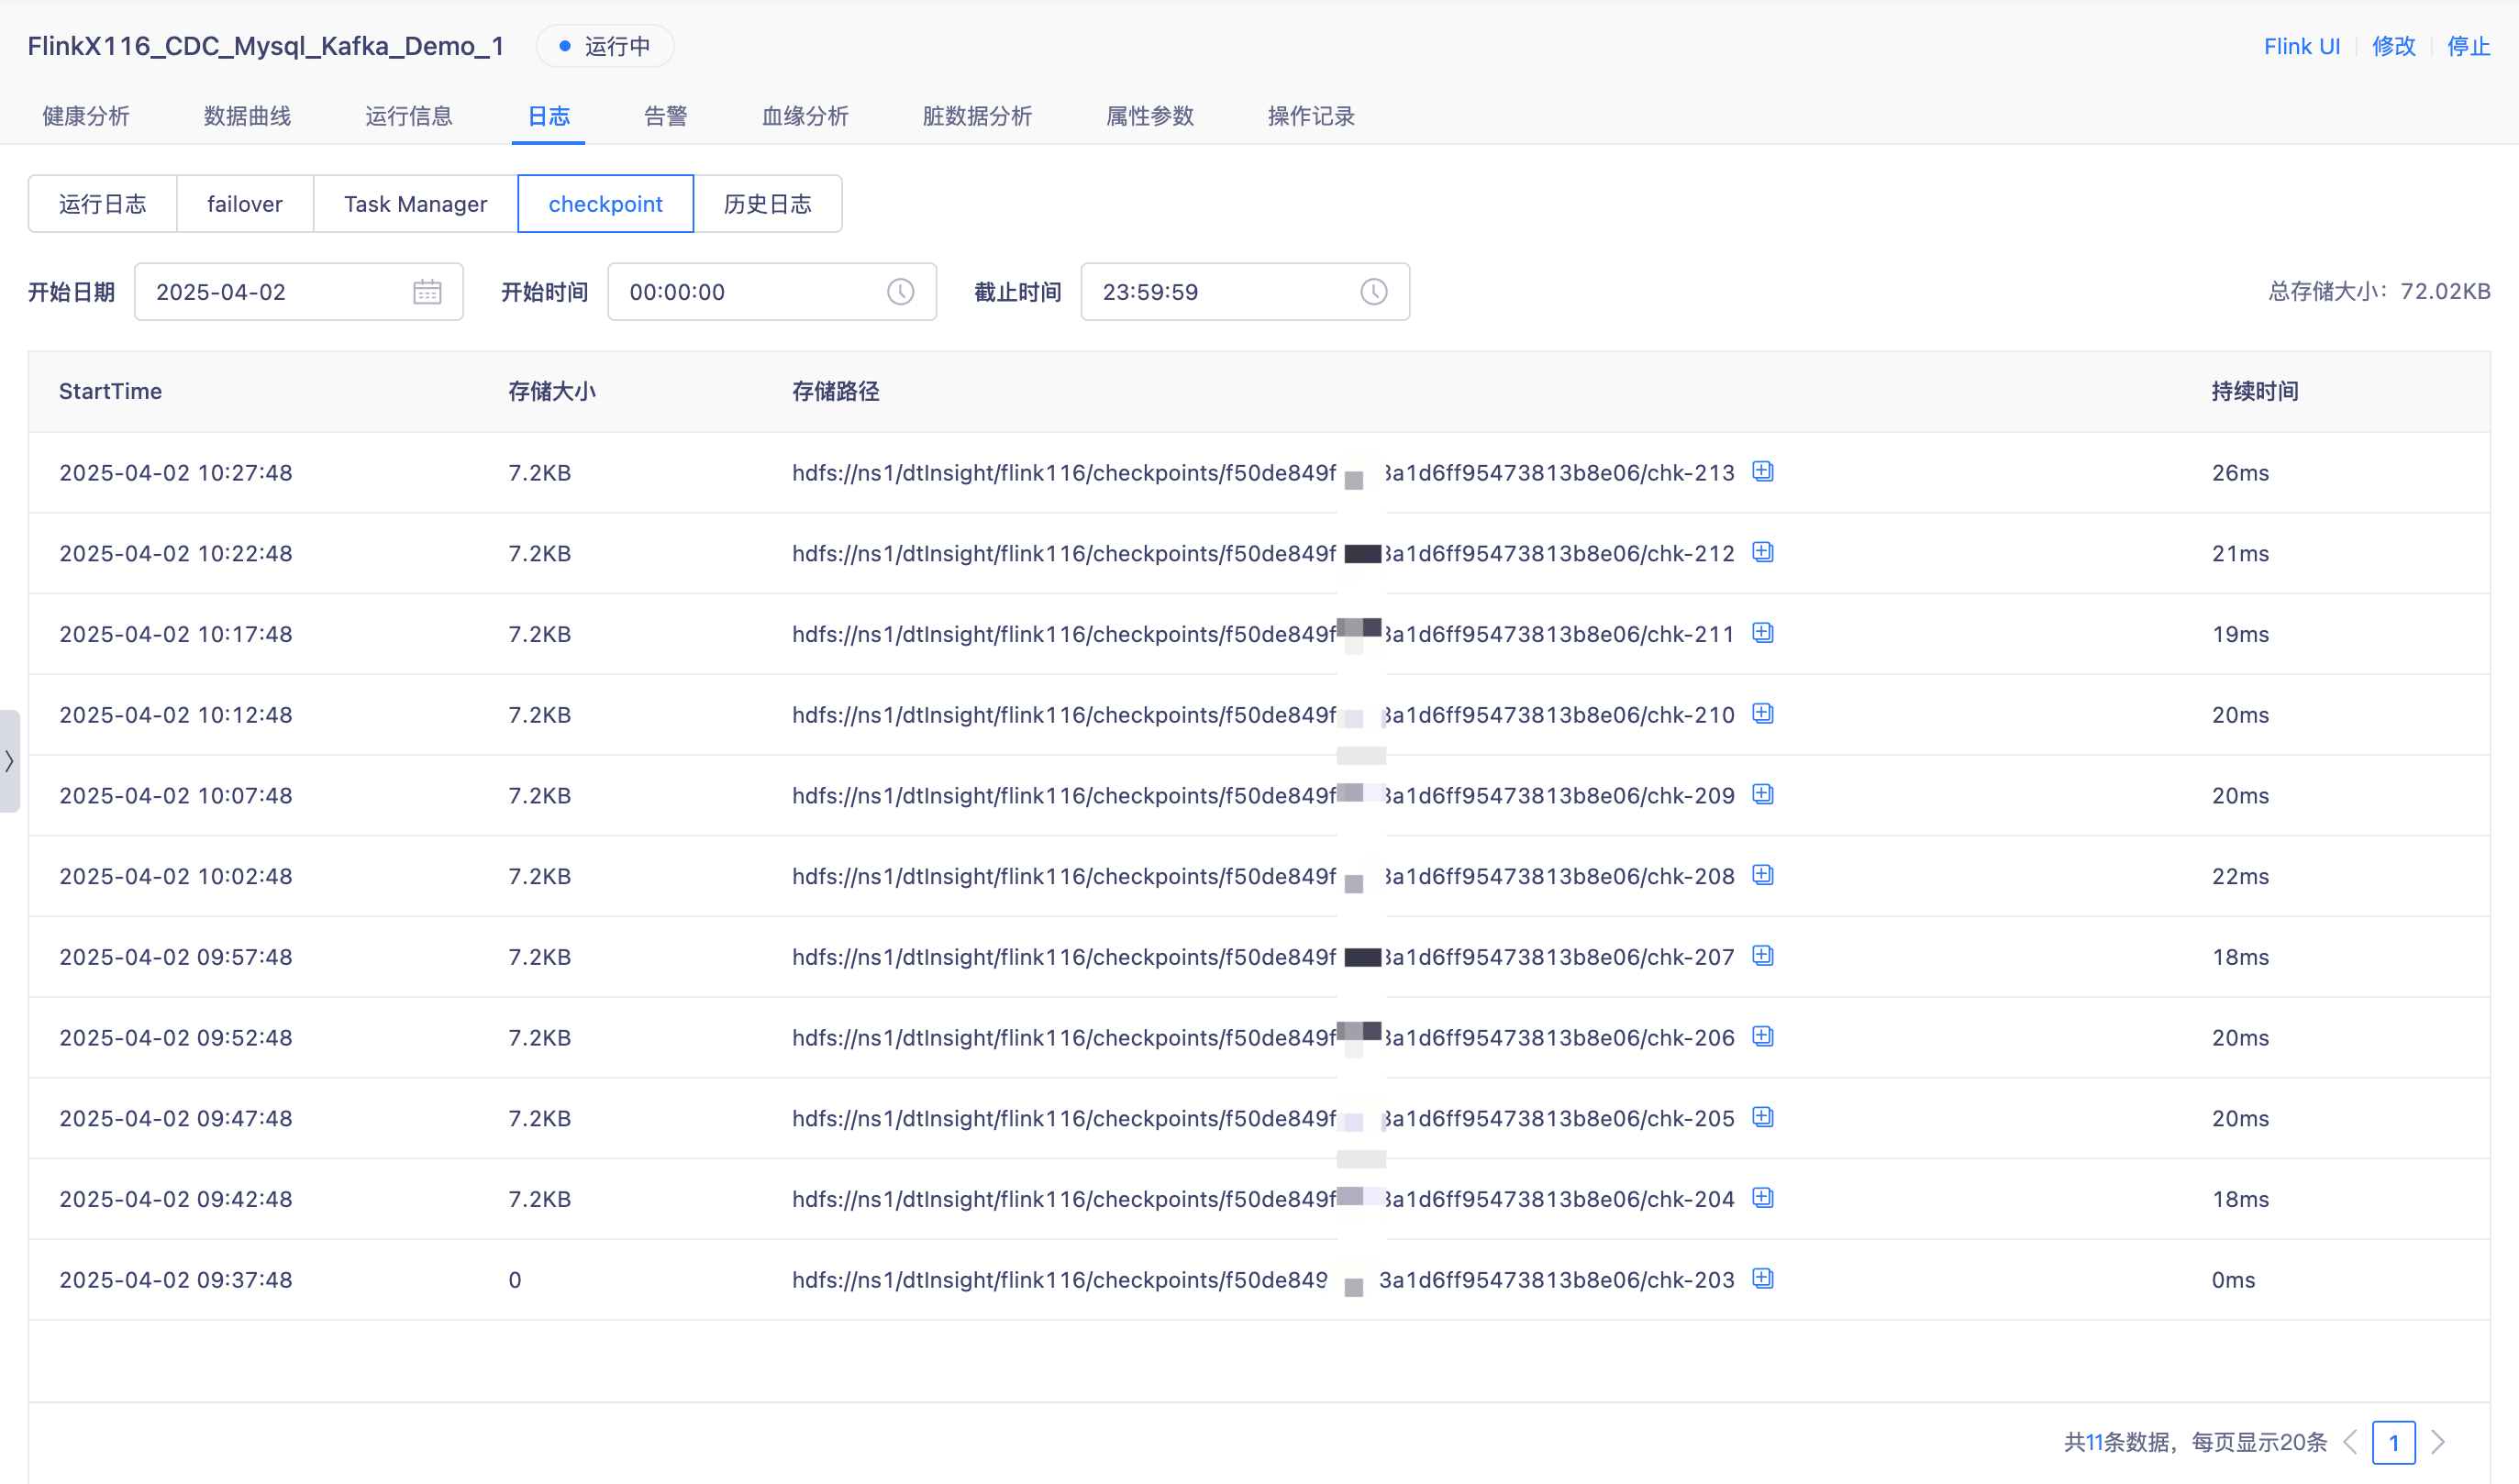Image resolution: width=2519 pixels, height=1484 pixels.
Task: Click job title FlinkX116_CDC_Mysql_Kafka_Demo_1
Action: pyautogui.click(x=266, y=46)
